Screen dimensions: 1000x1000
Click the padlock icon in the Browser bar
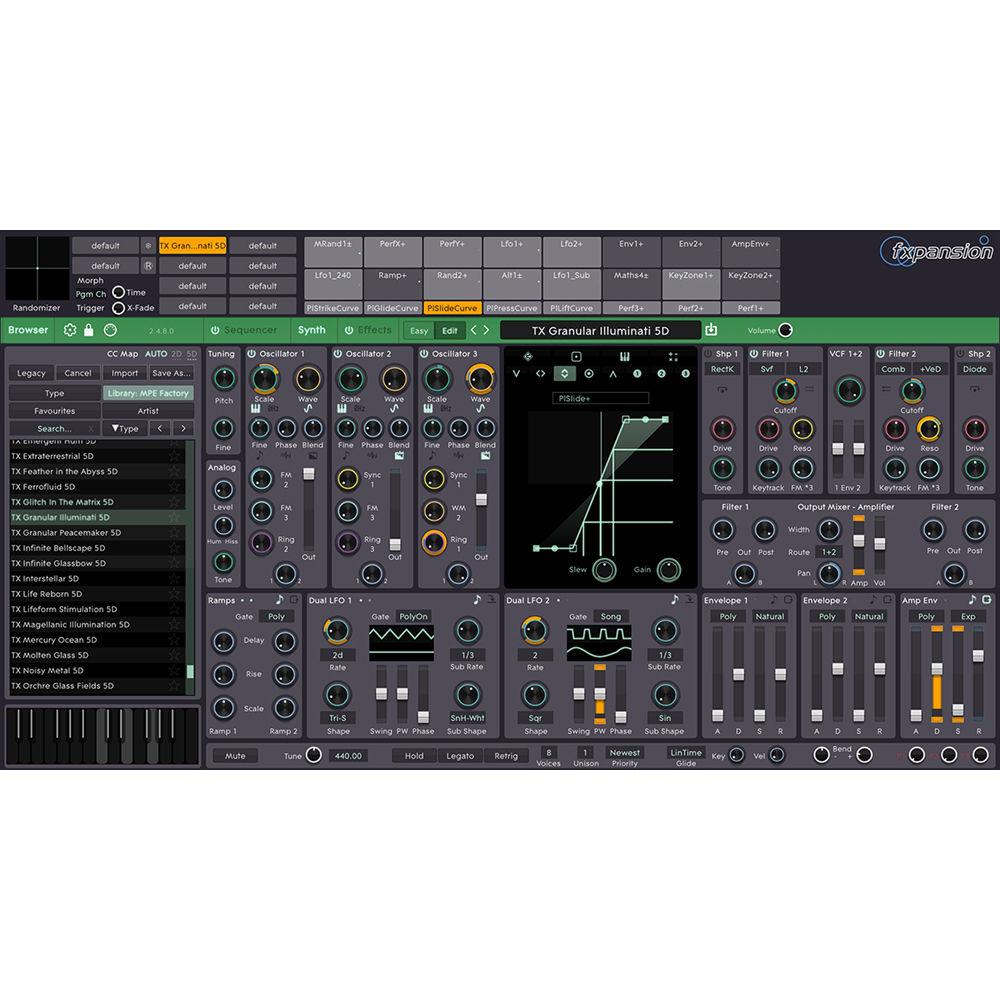(x=88, y=330)
